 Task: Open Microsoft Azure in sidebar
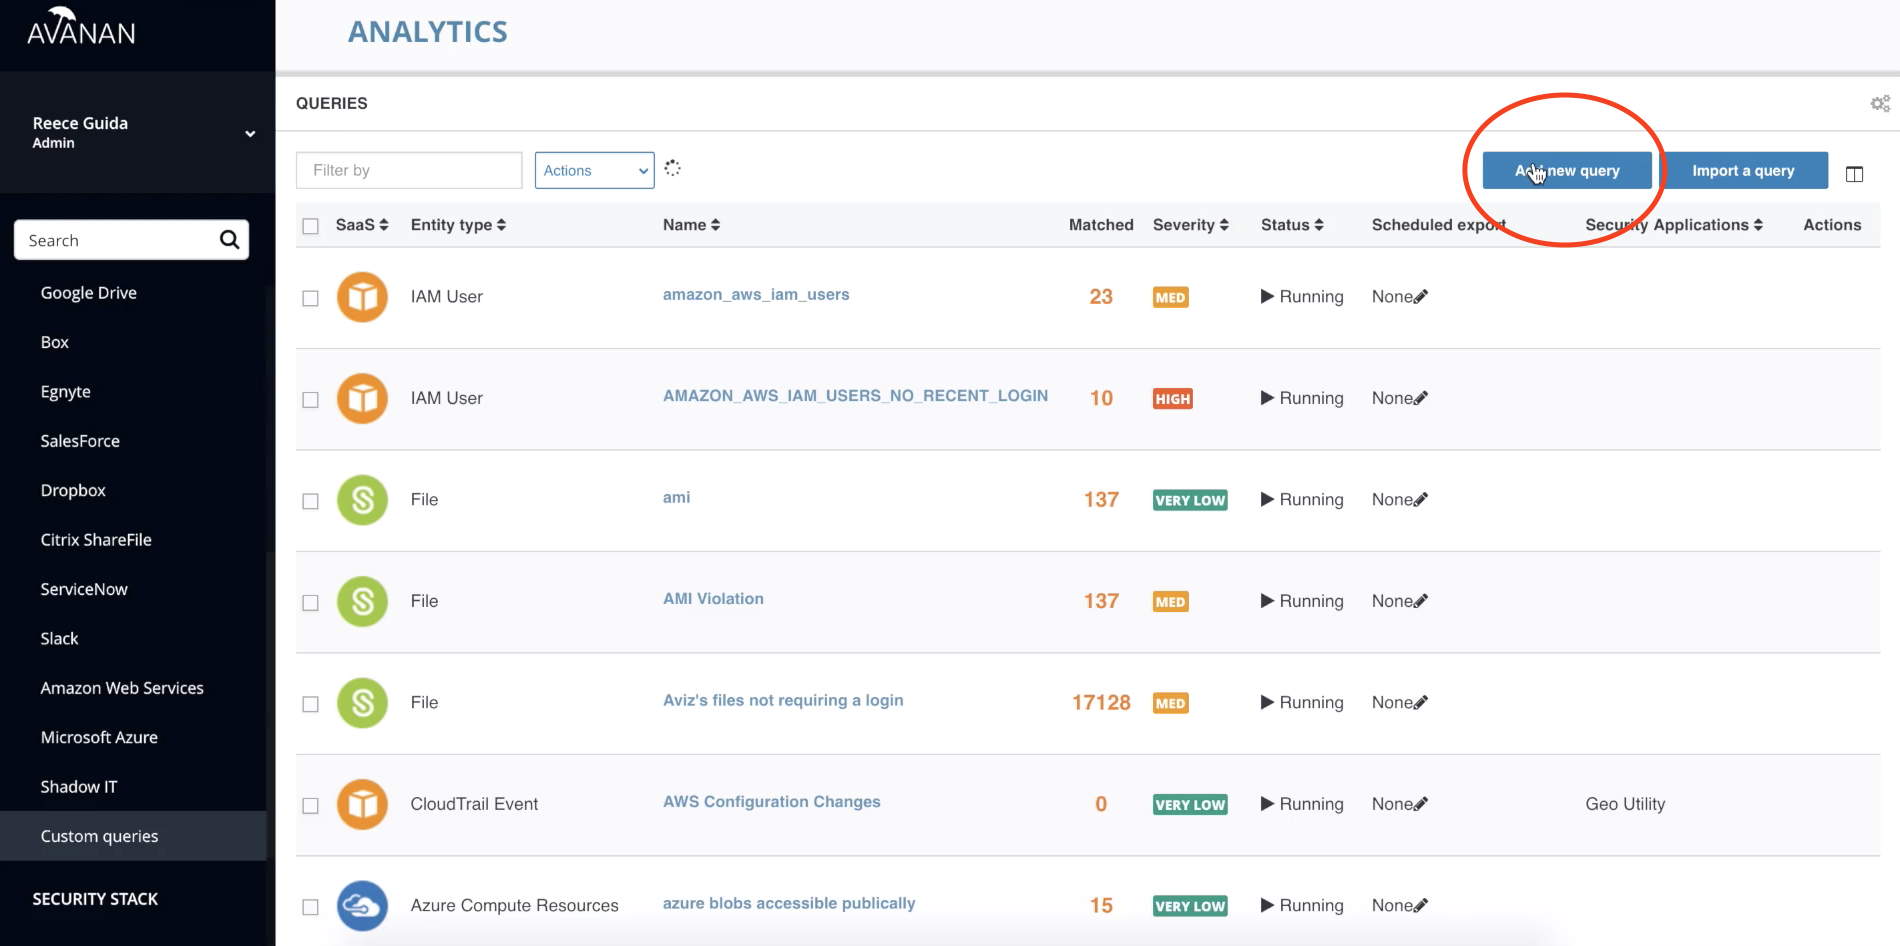tap(99, 738)
